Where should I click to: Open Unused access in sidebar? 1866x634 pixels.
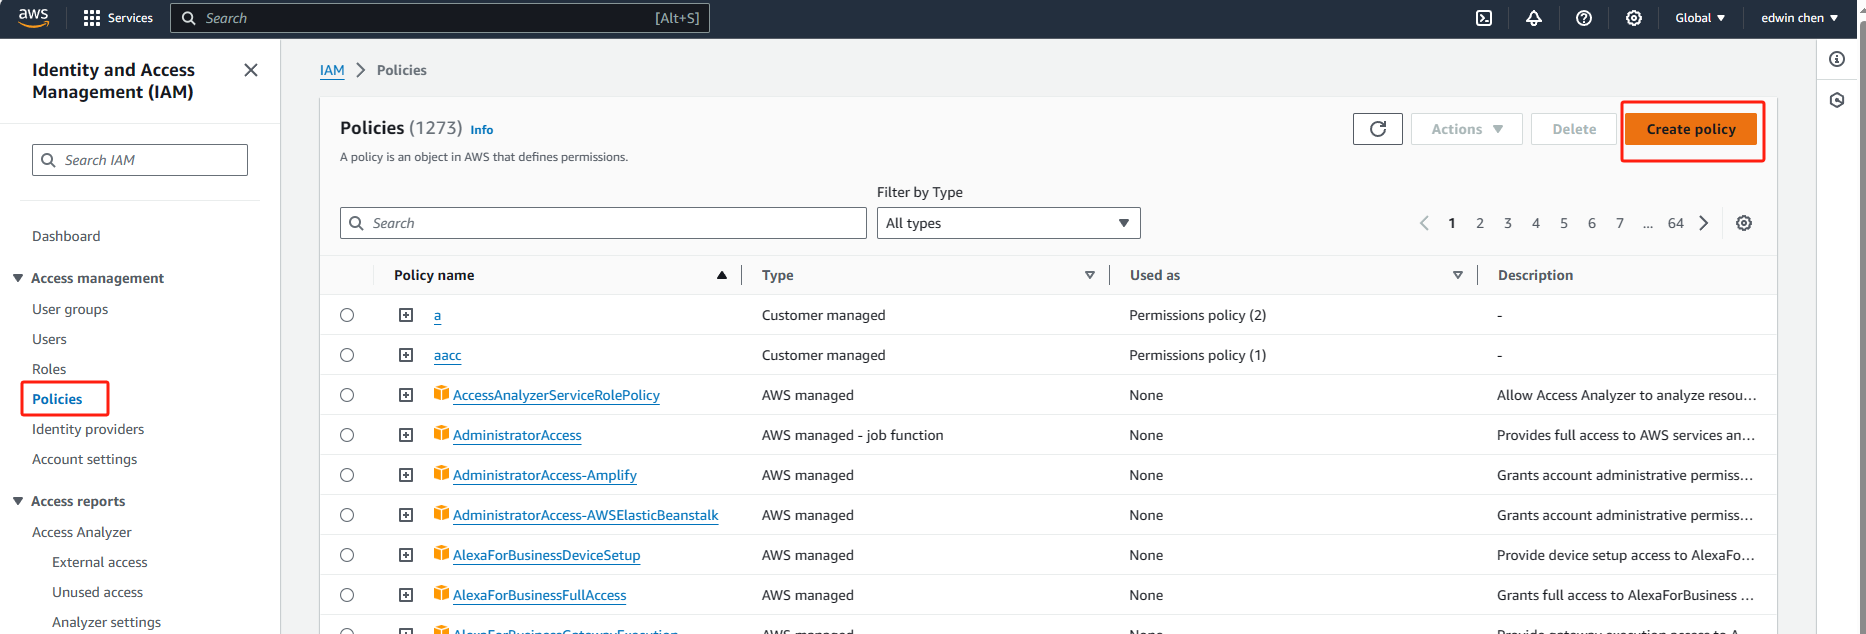(98, 592)
